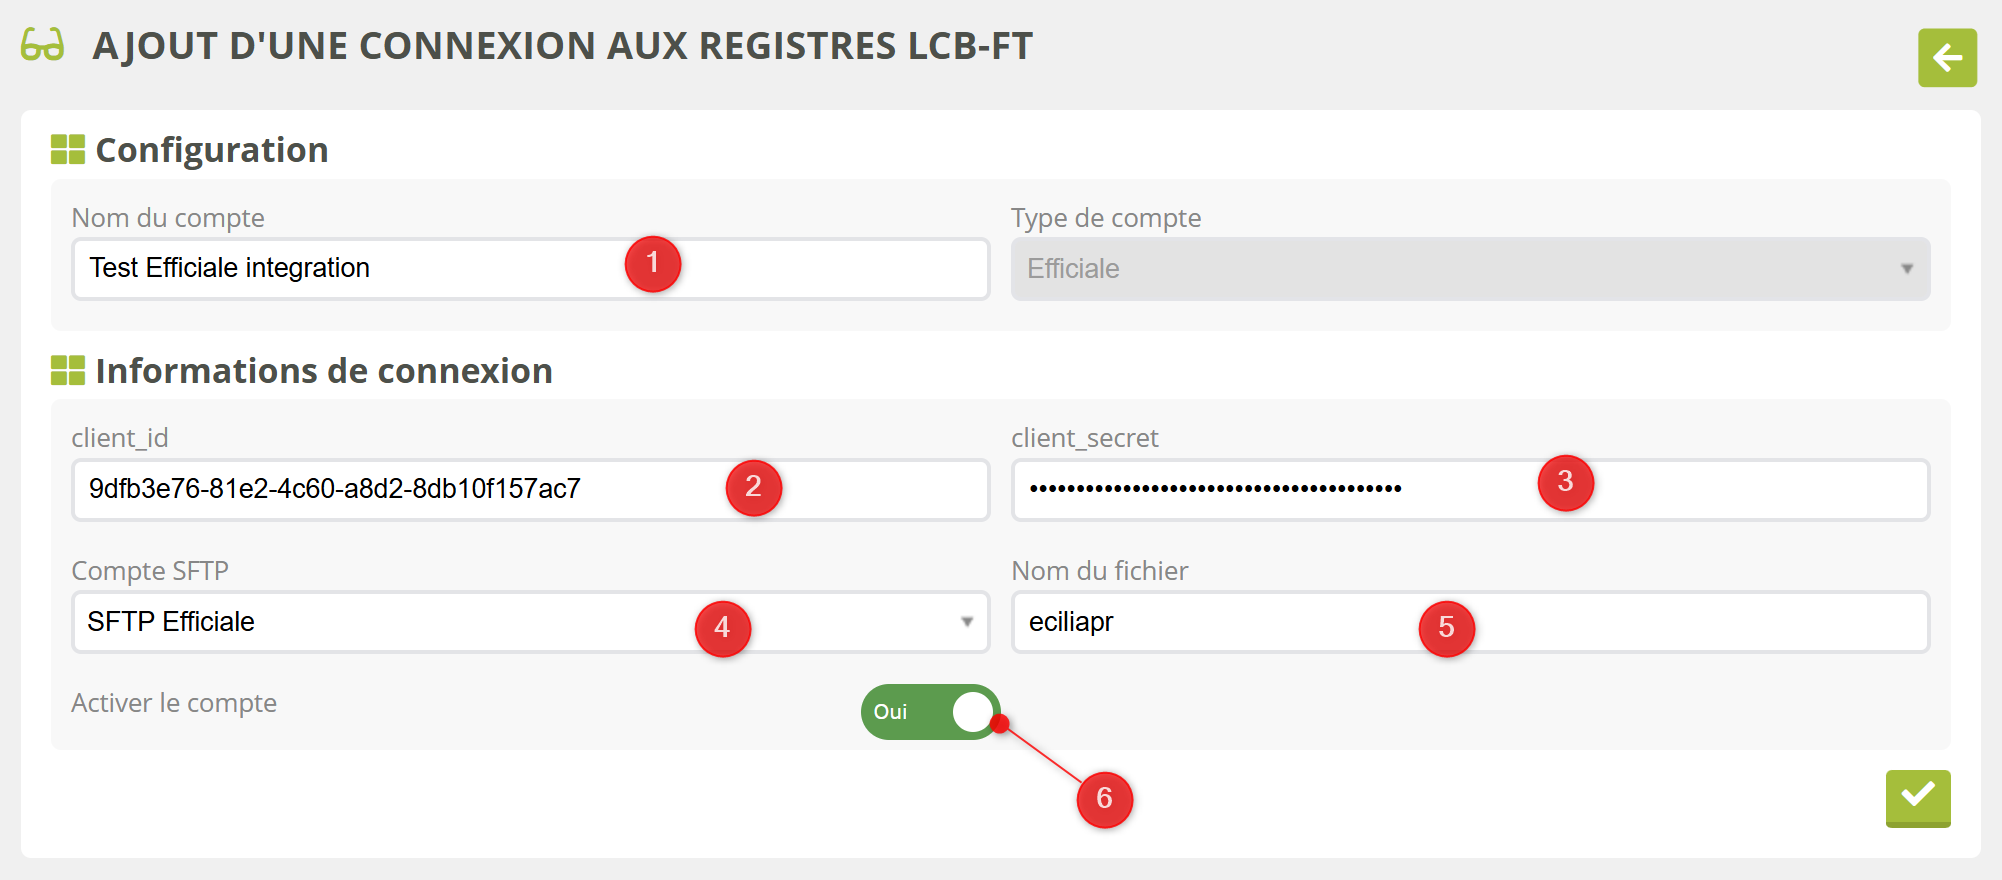This screenshot has width=2002, height=880.
Task: Toggle the Activer le compte switch
Action: click(930, 712)
